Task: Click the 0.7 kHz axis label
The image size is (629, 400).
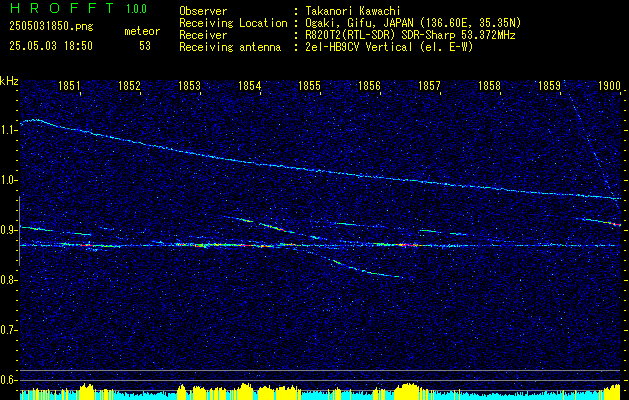Action: point(8,331)
